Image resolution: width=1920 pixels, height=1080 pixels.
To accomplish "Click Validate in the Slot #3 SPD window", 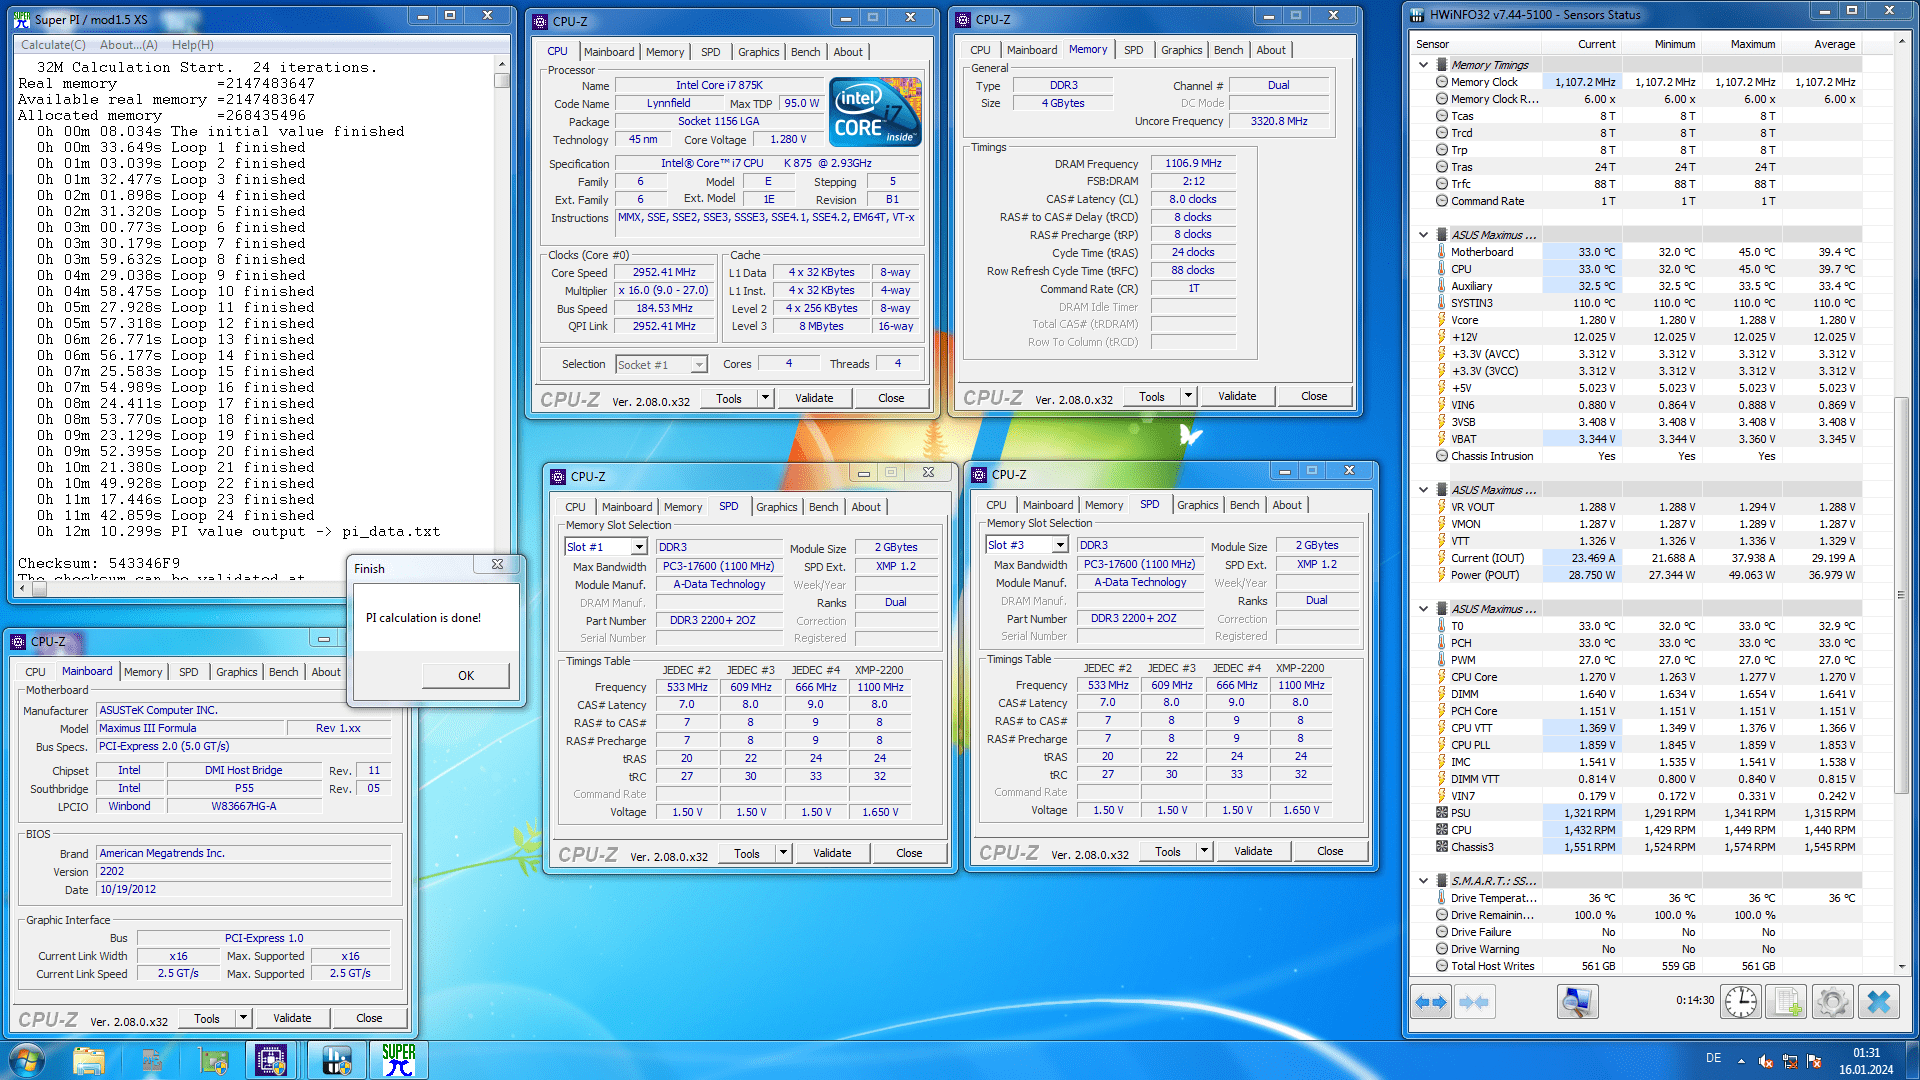I will [1252, 851].
